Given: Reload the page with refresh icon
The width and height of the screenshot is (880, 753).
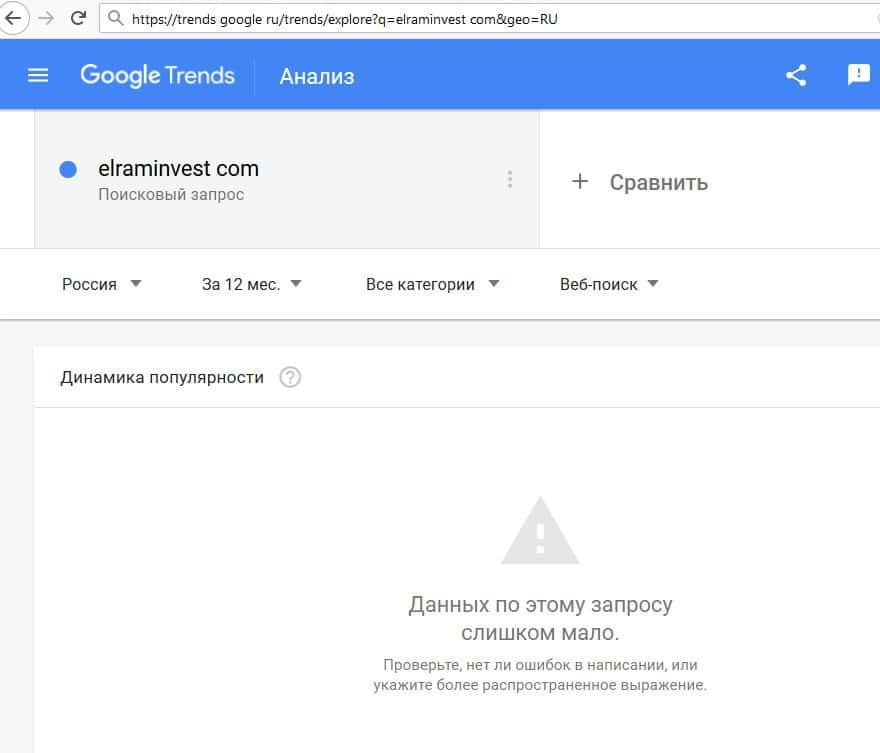Looking at the screenshot, I should point(77,18).
